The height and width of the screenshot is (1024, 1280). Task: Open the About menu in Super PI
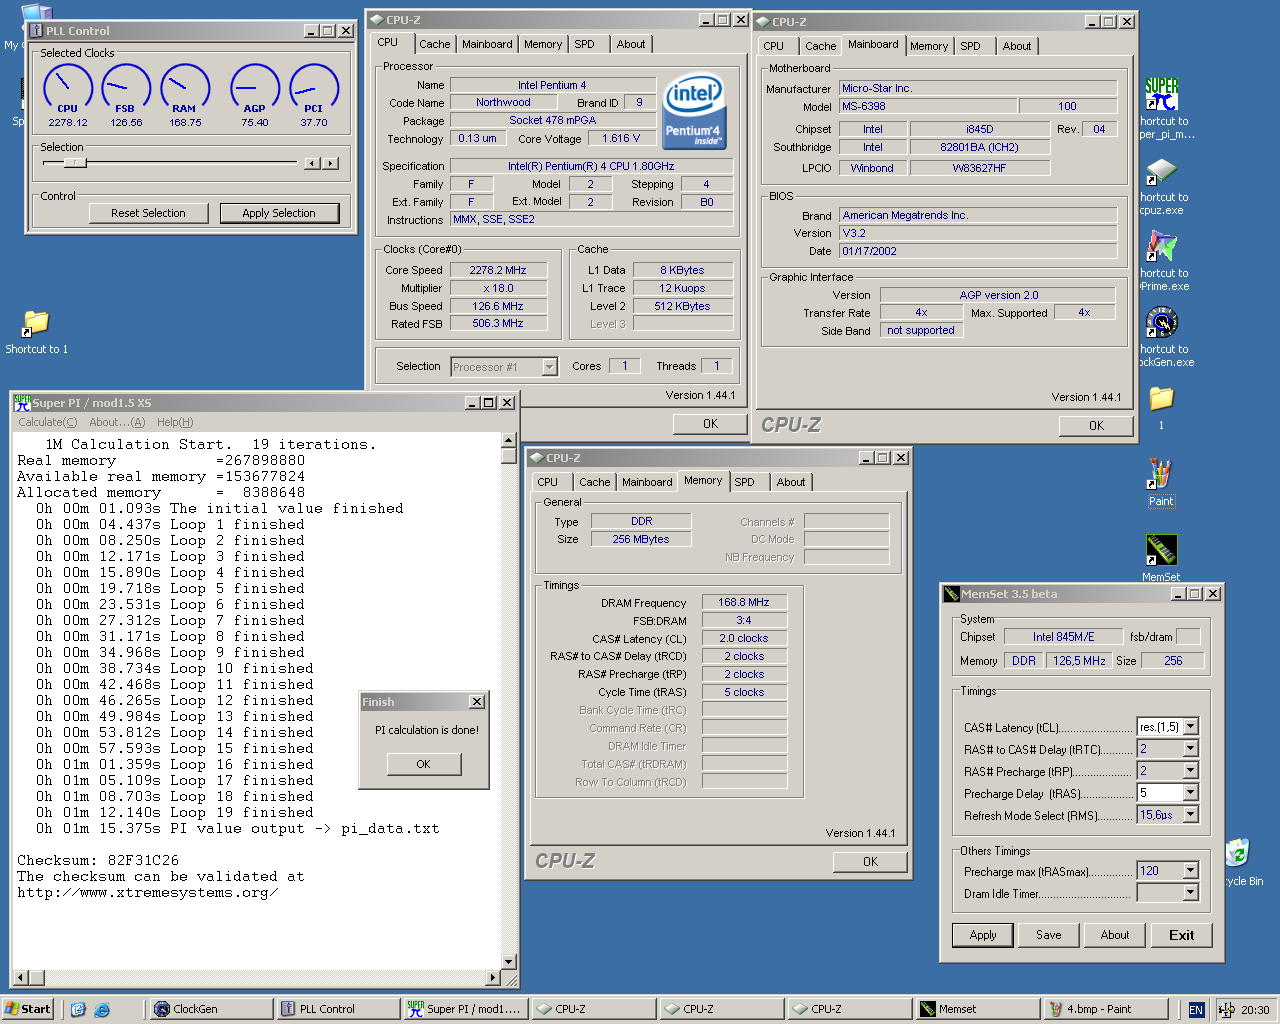tap(117, 422)
